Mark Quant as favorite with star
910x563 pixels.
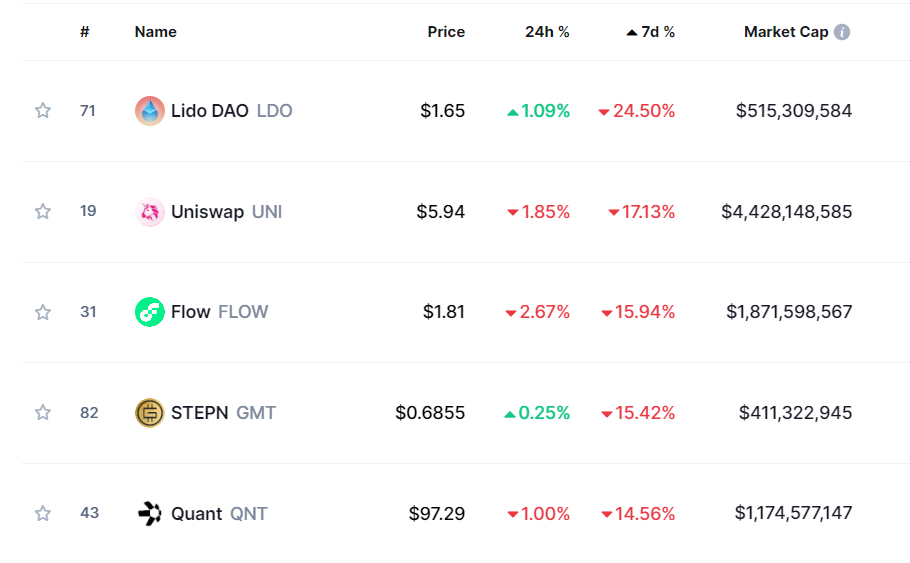43,514
